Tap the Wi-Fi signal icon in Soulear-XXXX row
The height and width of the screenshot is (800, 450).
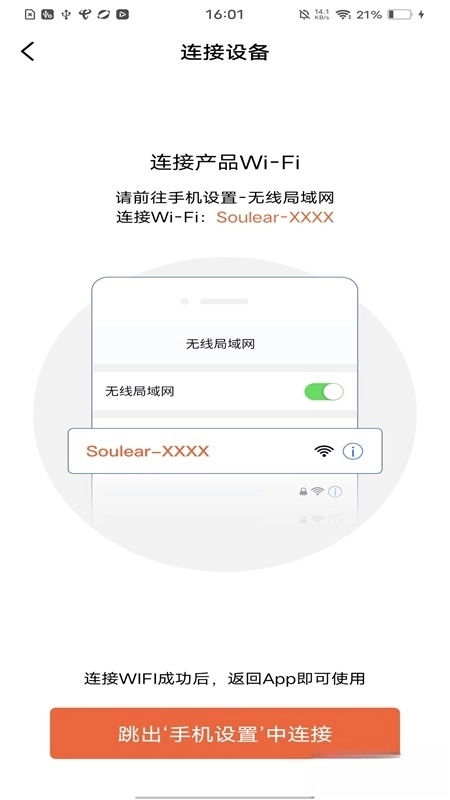coord(324,451)
